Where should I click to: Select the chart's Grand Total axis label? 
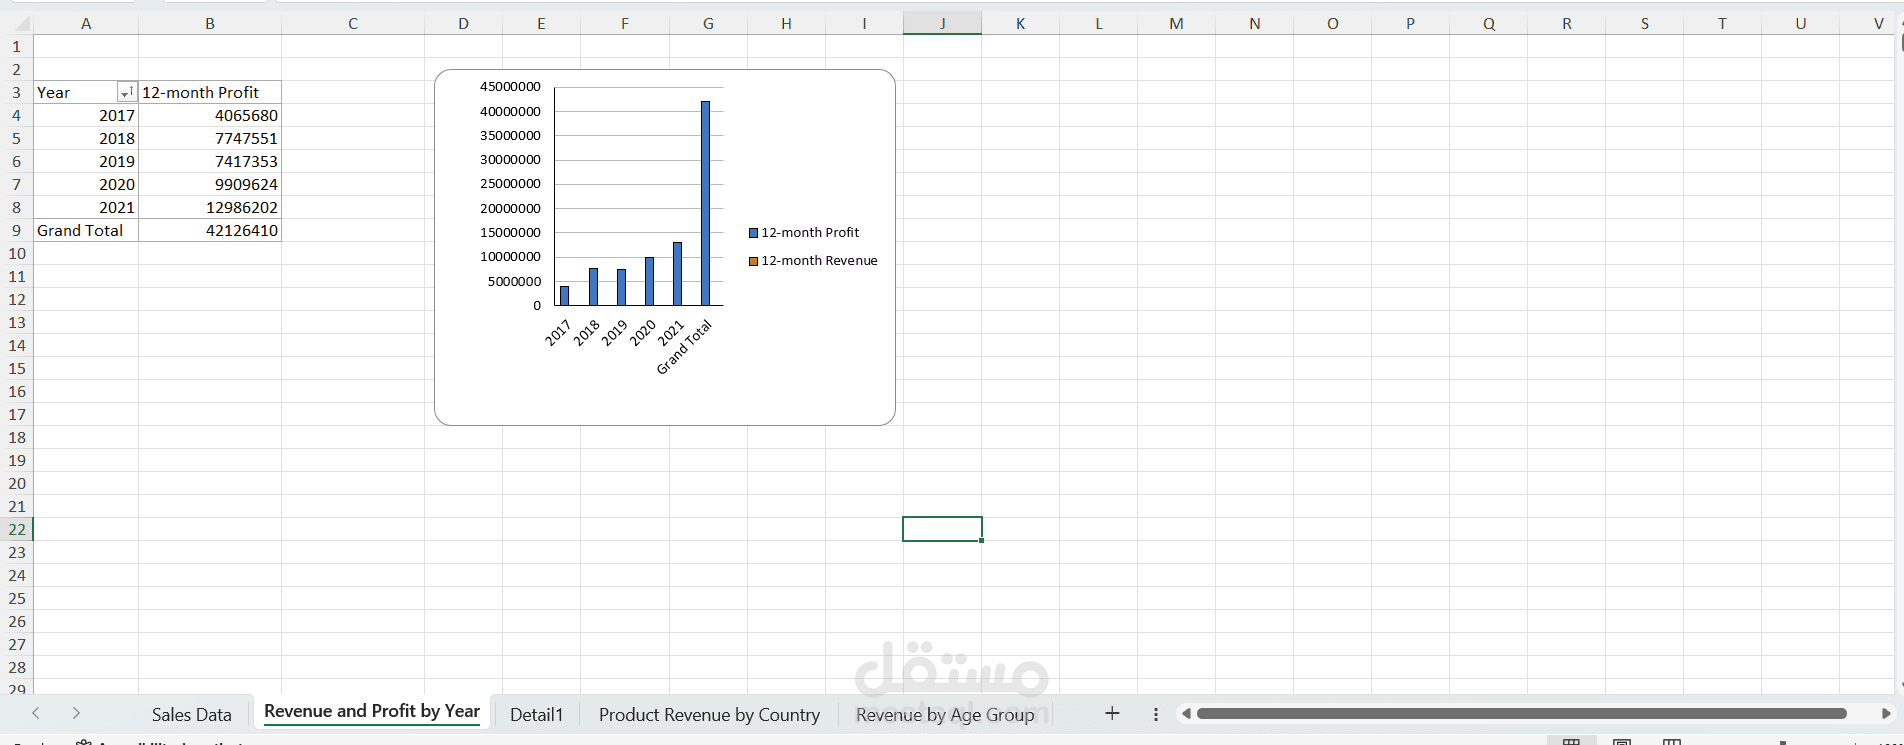pyautogui.click(x=686, y=347)
